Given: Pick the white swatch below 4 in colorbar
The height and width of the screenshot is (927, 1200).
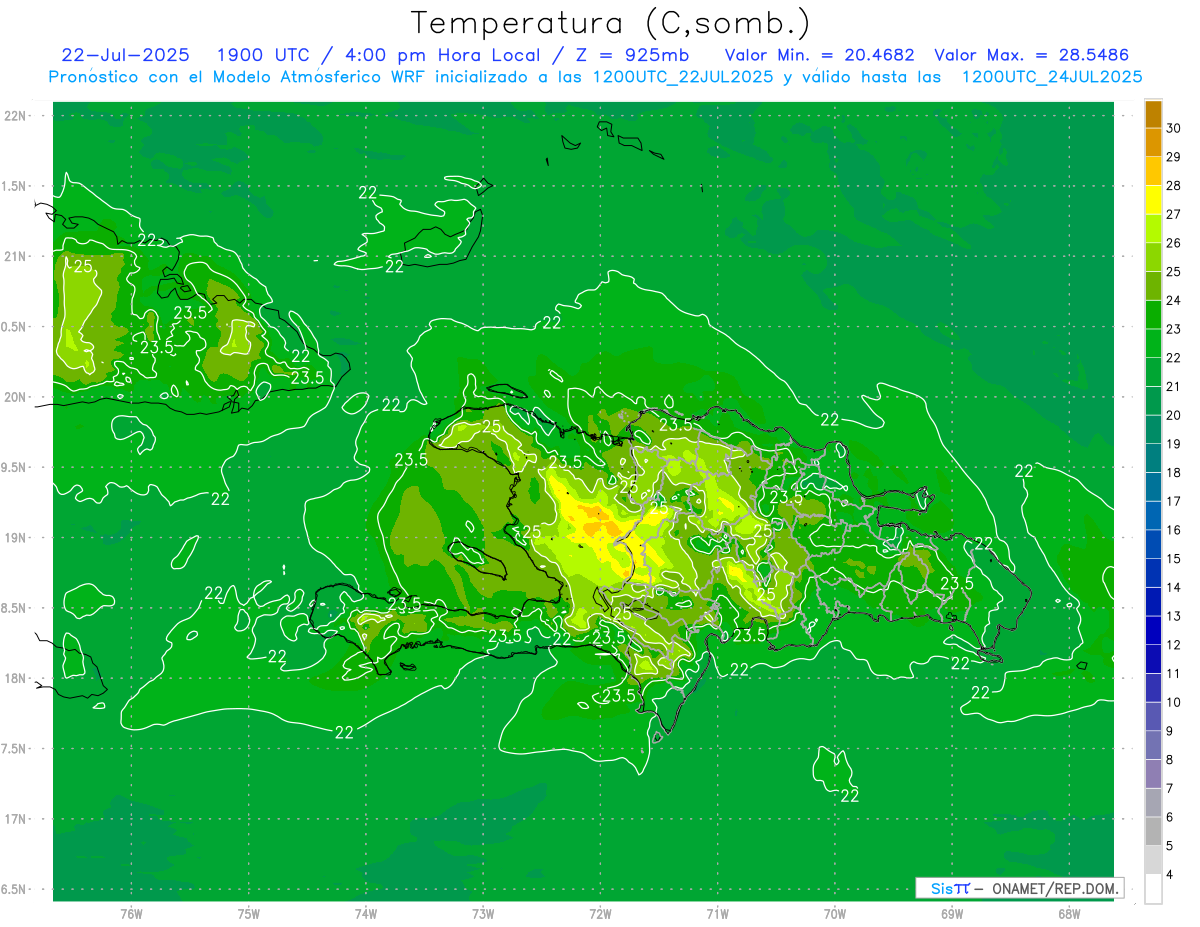Looking at the screenshot, I should pyautogui.click(x=1153, y=888).
